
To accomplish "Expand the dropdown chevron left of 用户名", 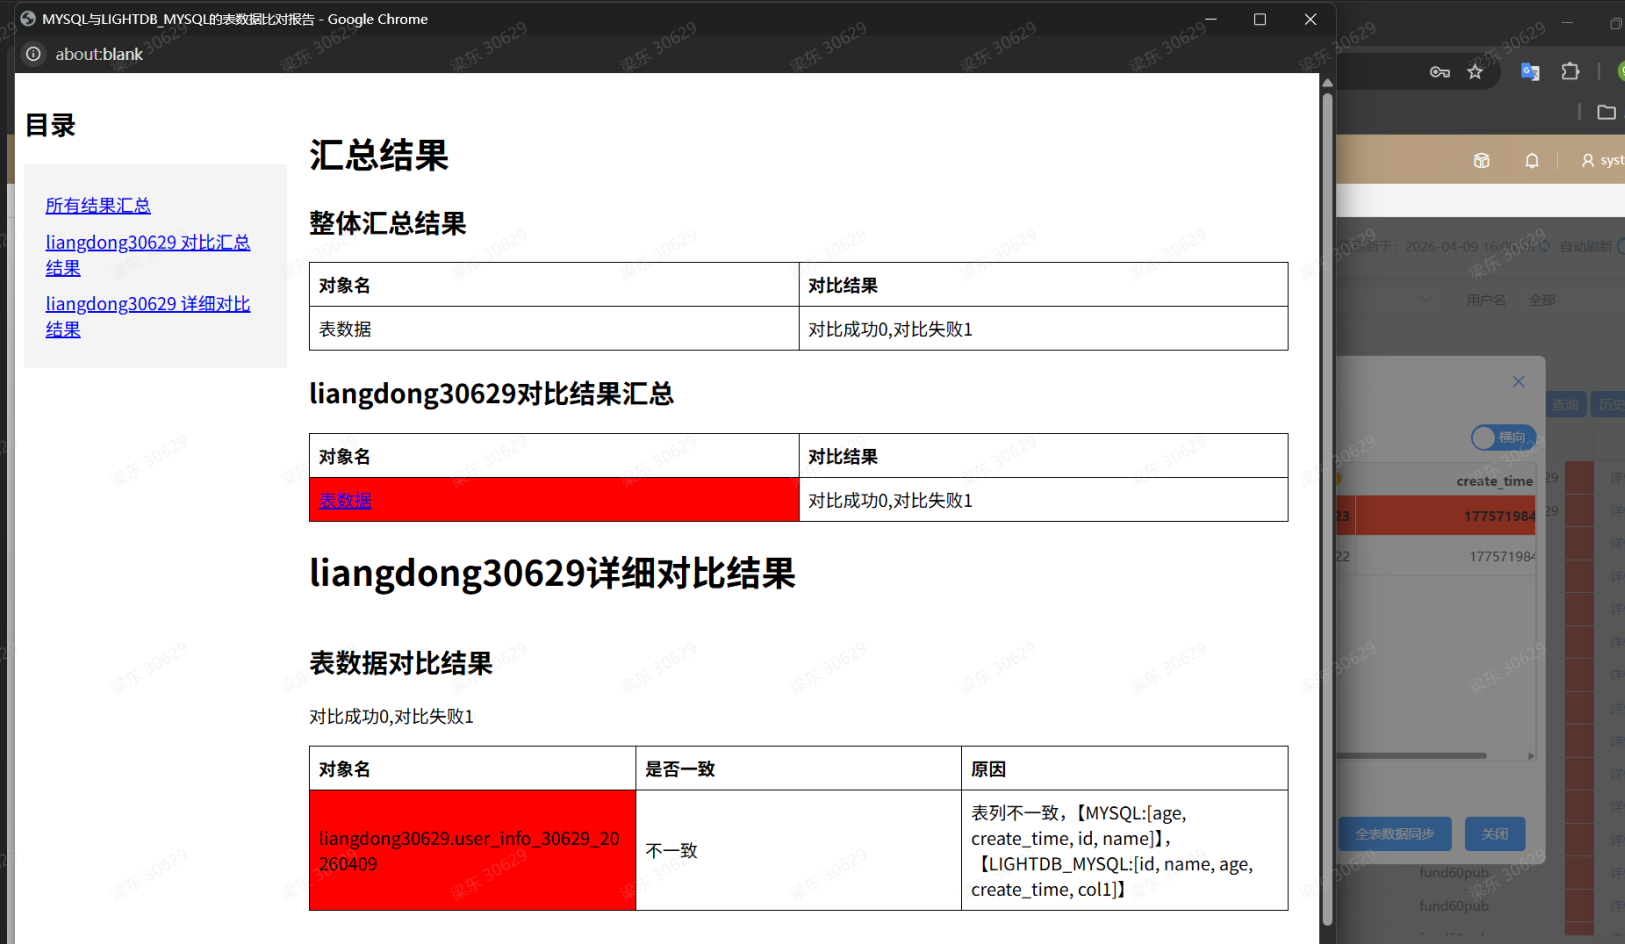I will coord(1425,300).
